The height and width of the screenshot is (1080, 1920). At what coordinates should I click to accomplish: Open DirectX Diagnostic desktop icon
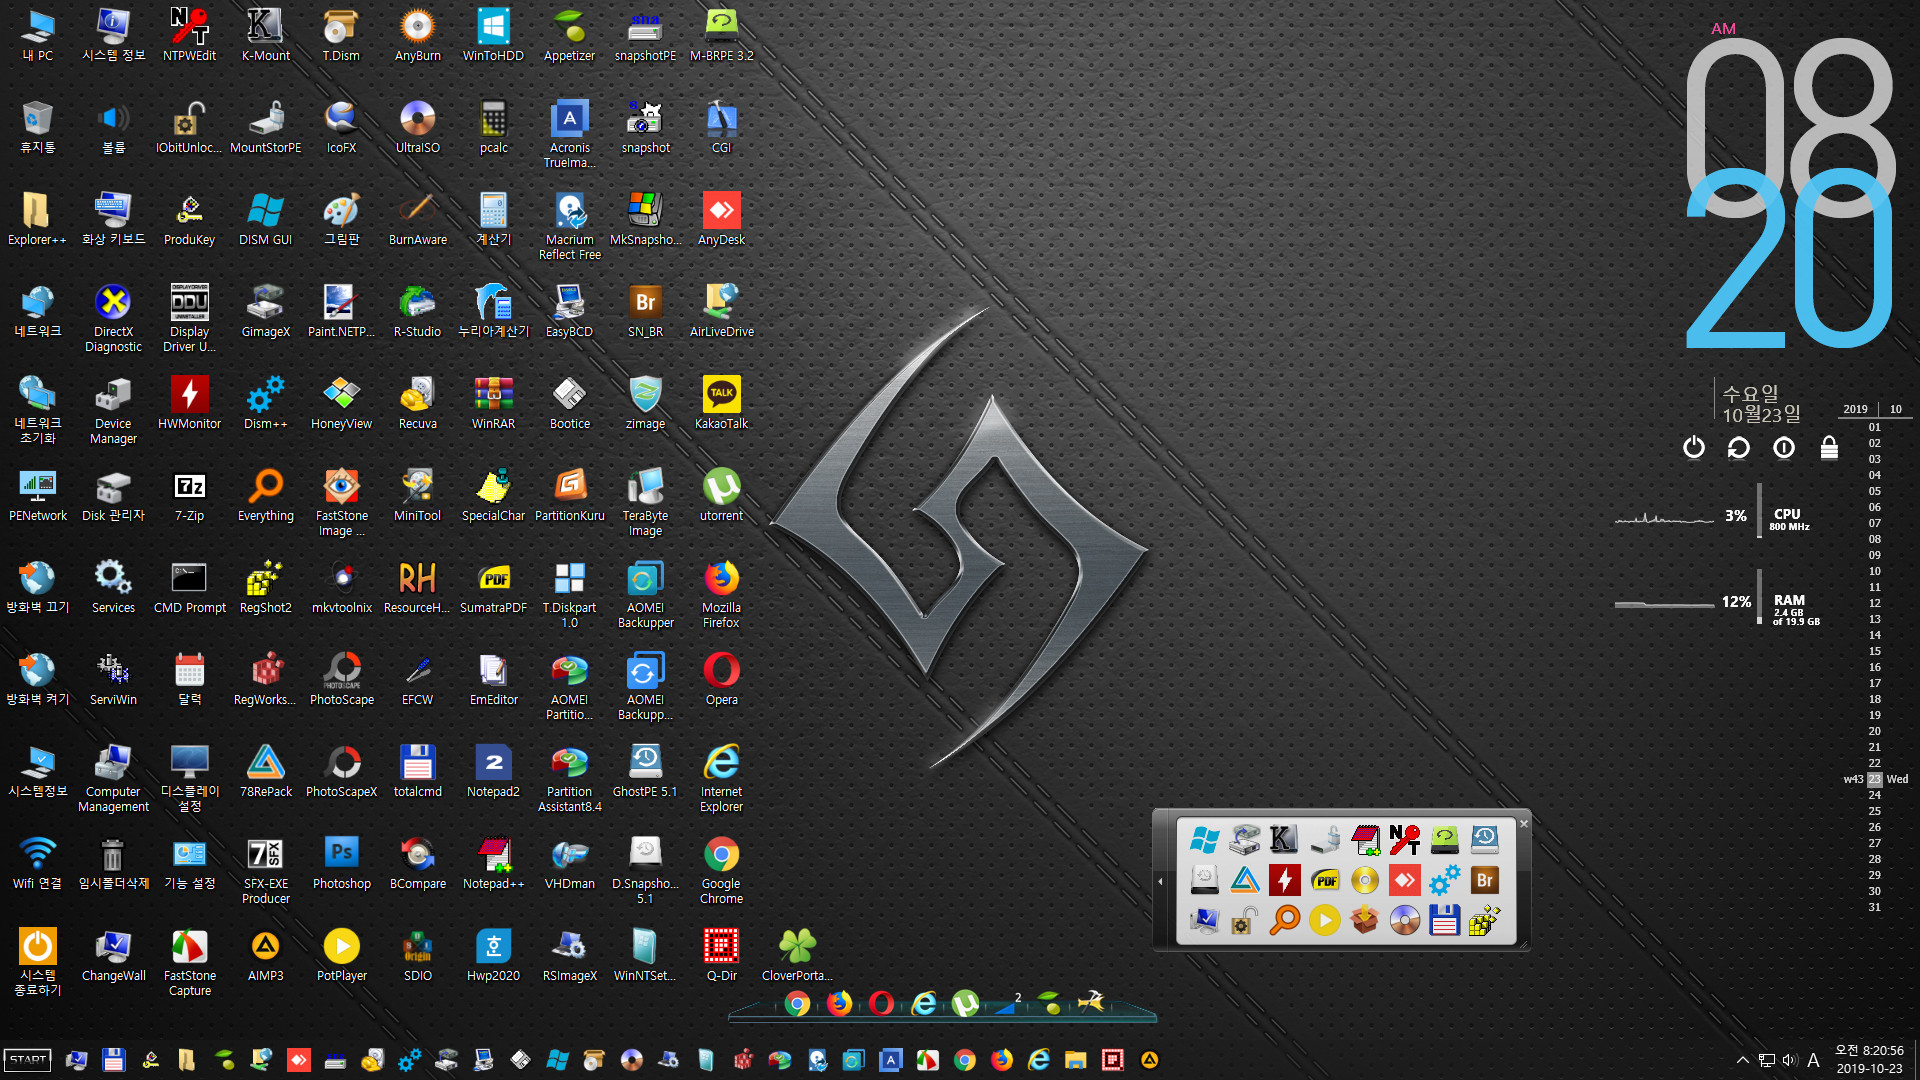113,318
